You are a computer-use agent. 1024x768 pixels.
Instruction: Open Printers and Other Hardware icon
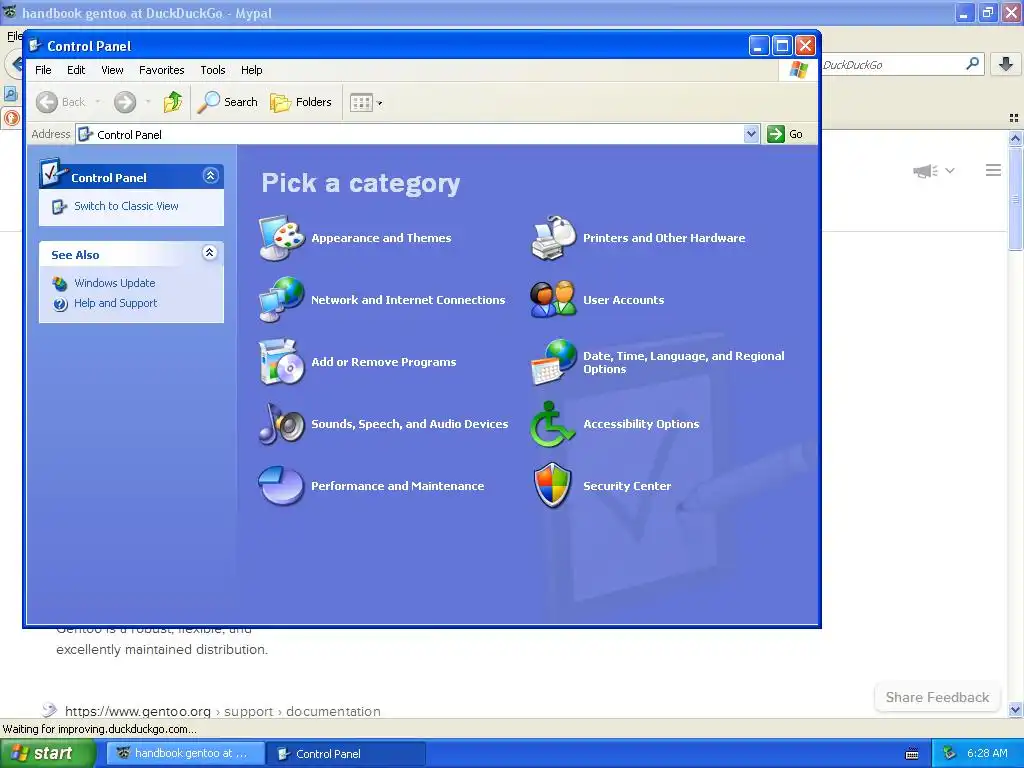click(553, 238)
